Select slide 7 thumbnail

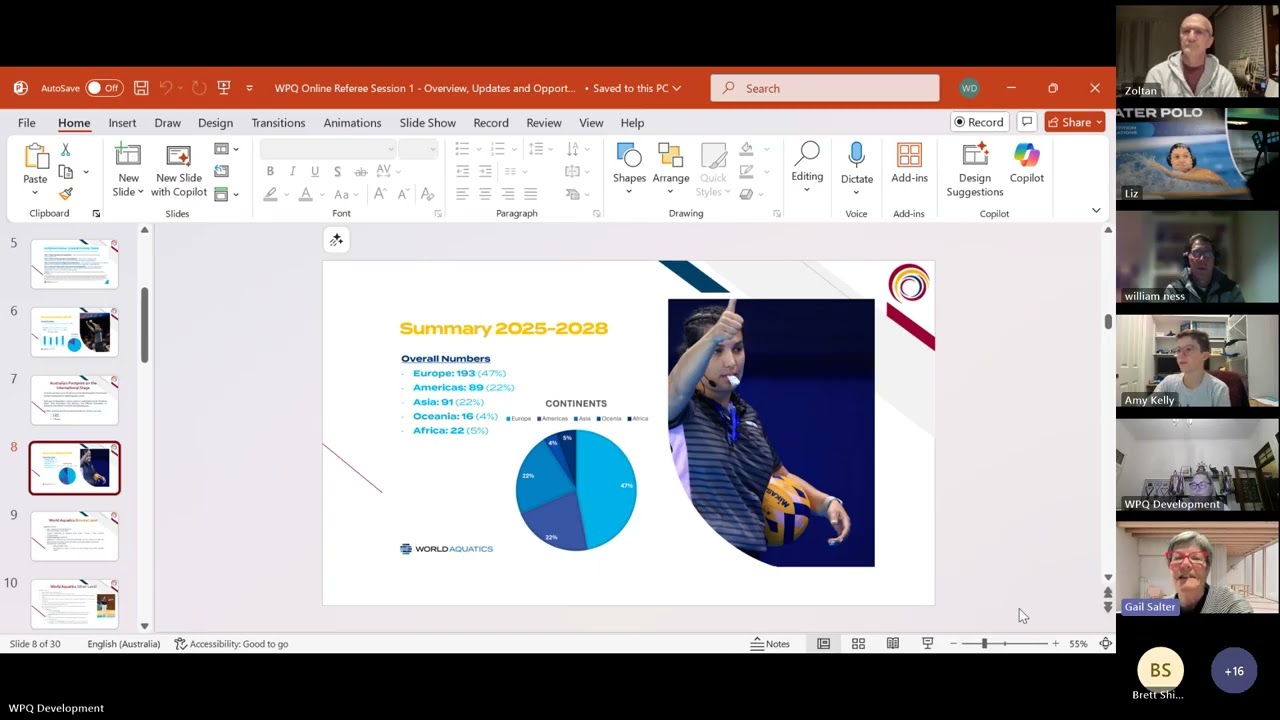tap(74, 400)
